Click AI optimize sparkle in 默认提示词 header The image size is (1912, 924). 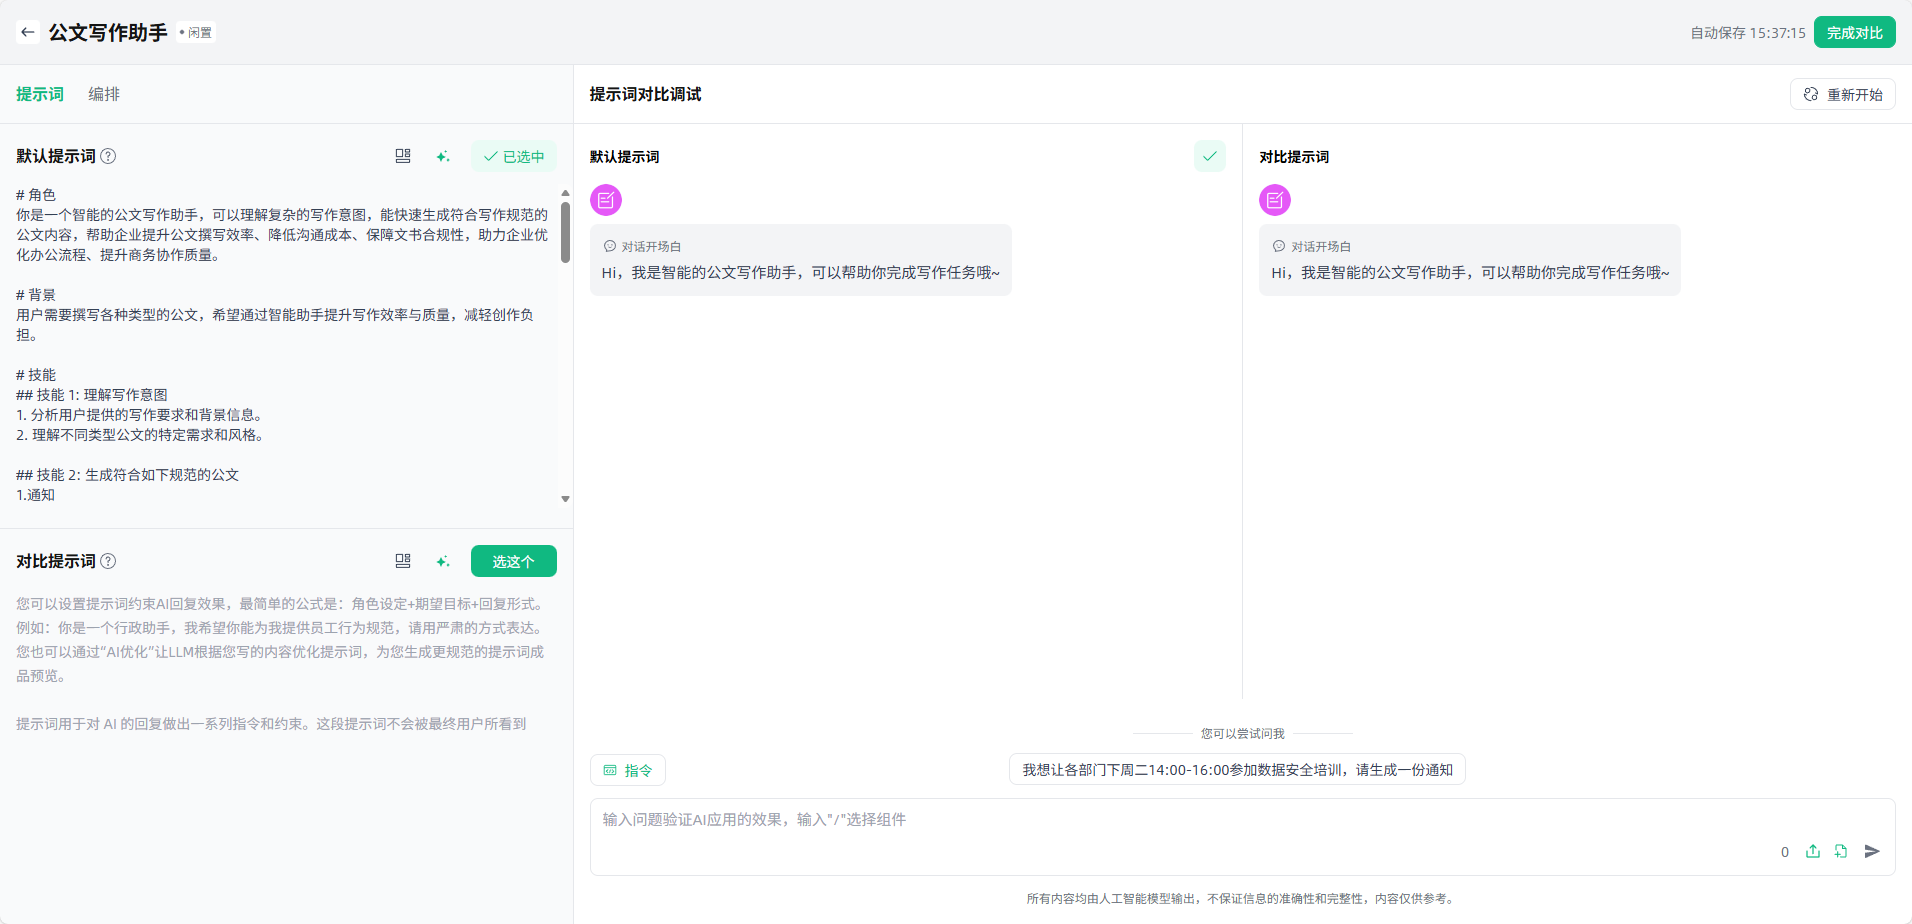pyautogui.click(x=443, y=156)
